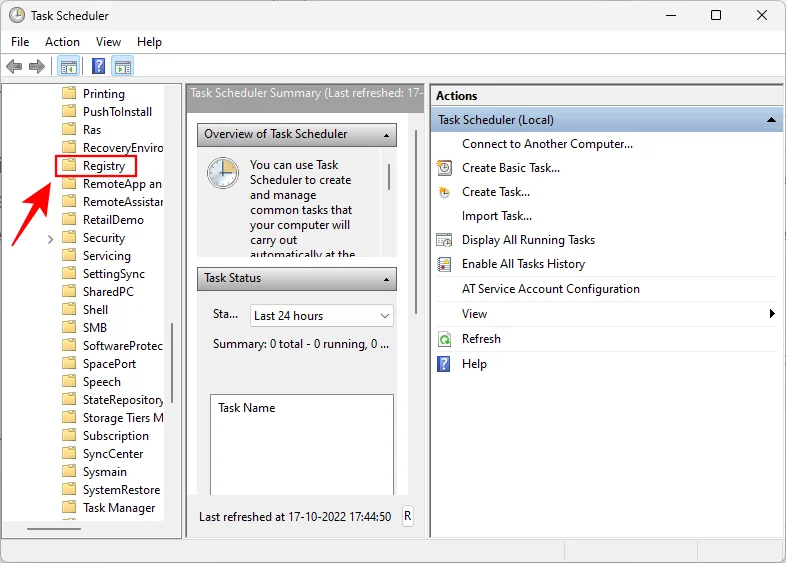Open the Action menu
Screen dimensions: 786x563
point(62,42)
